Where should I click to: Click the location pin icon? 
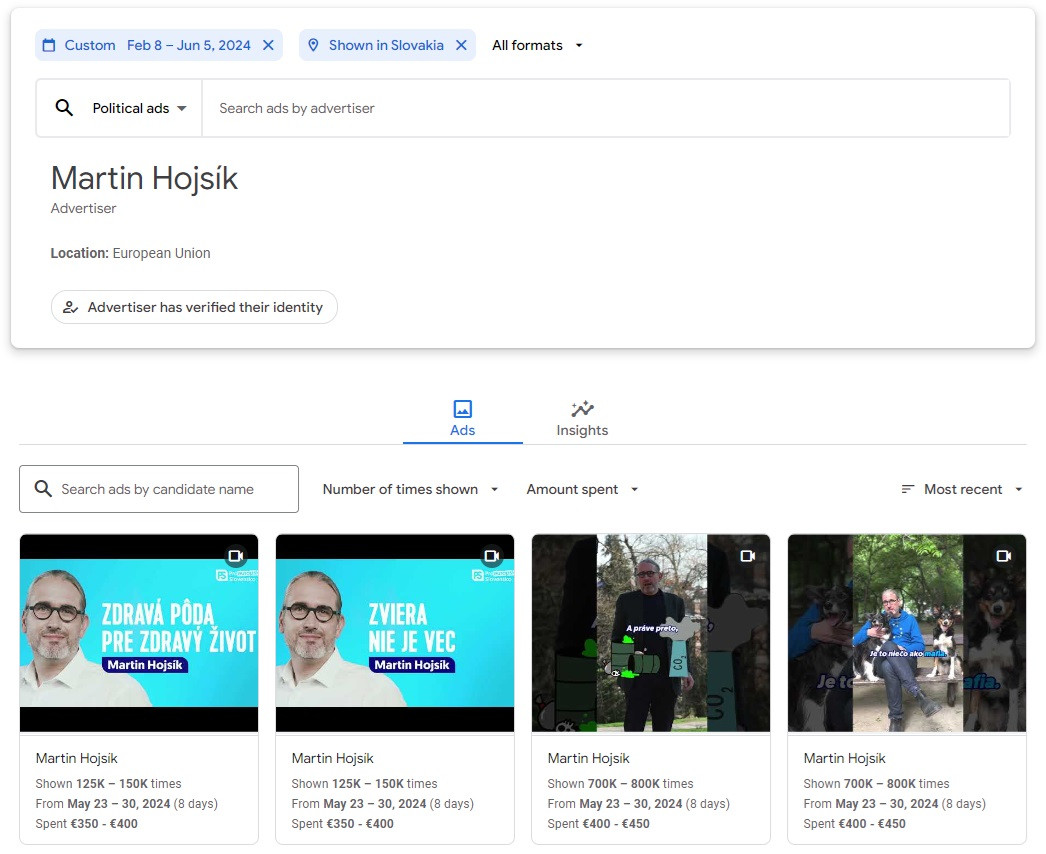[313, 45]
